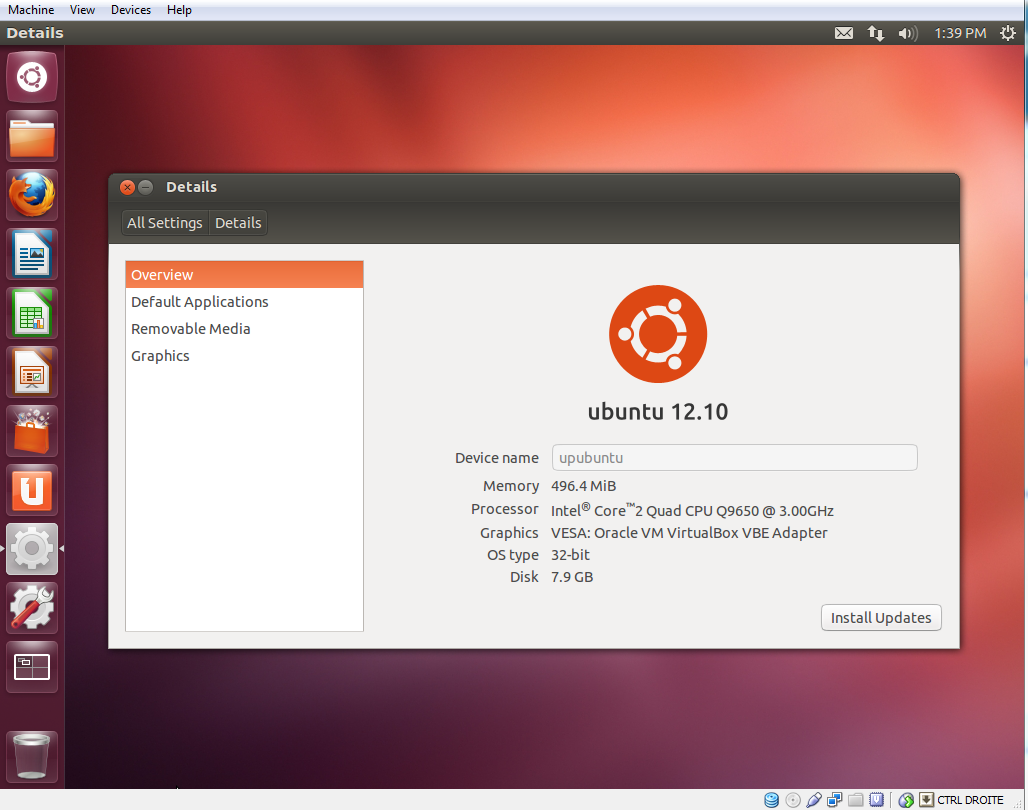Click the memory value 496.4 MiB
This screenshot has width=1028, height=810.
(583, 486)
